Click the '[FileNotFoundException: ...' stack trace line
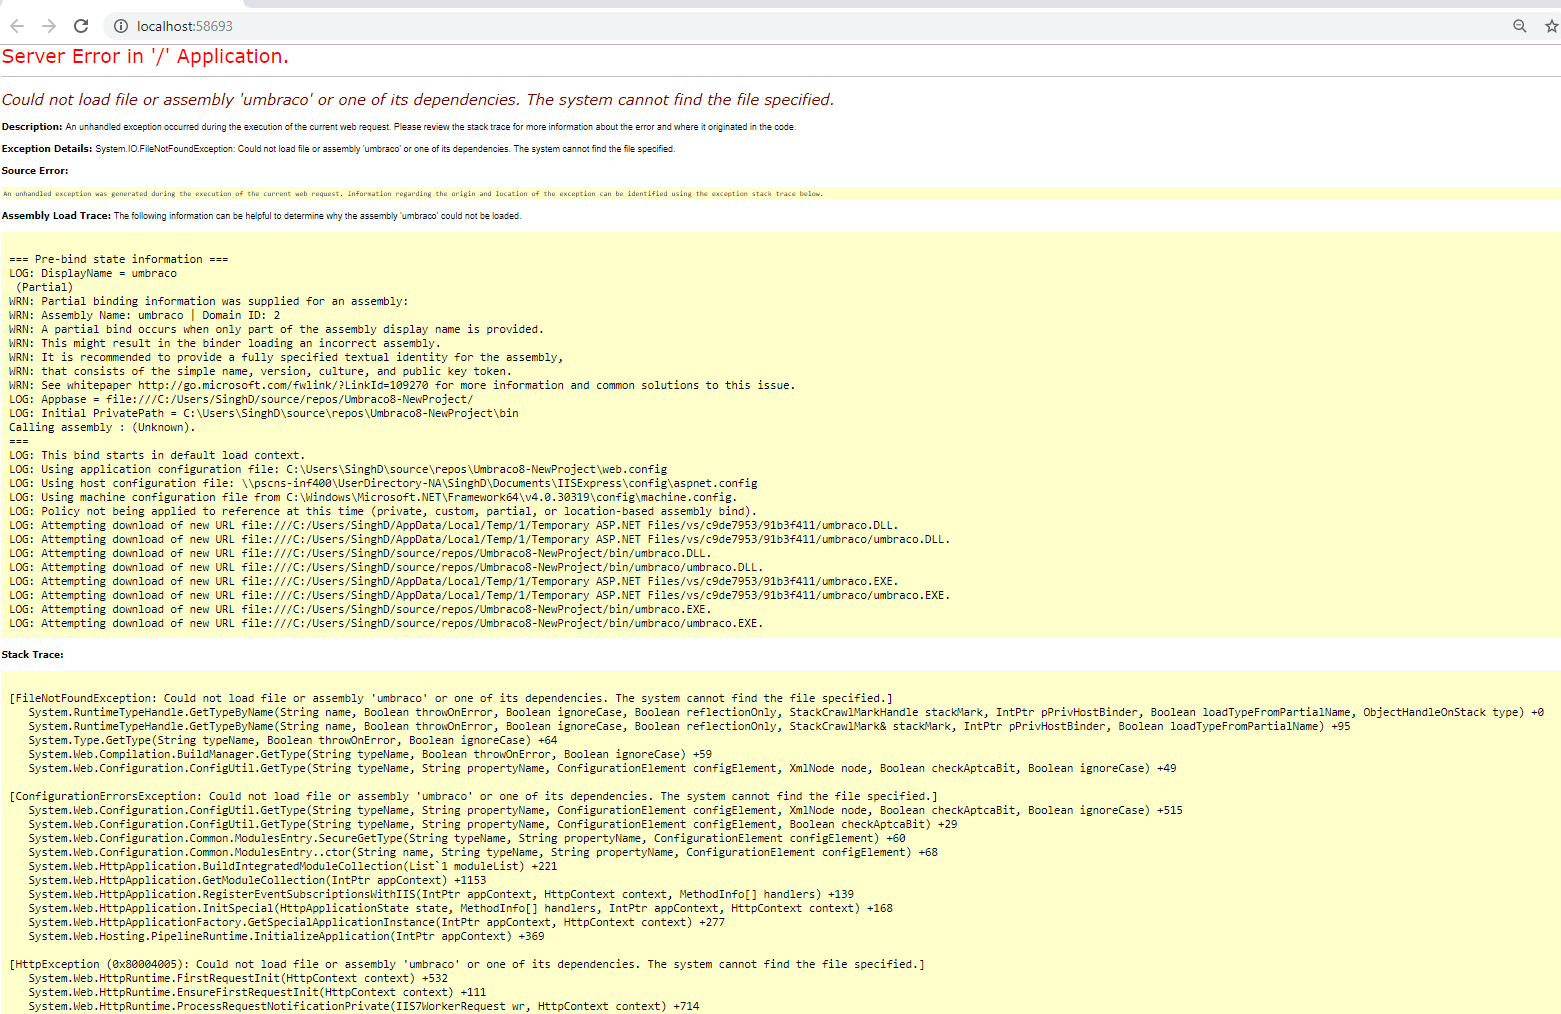Viewport: 1561px width, 1014px height. 451,699
